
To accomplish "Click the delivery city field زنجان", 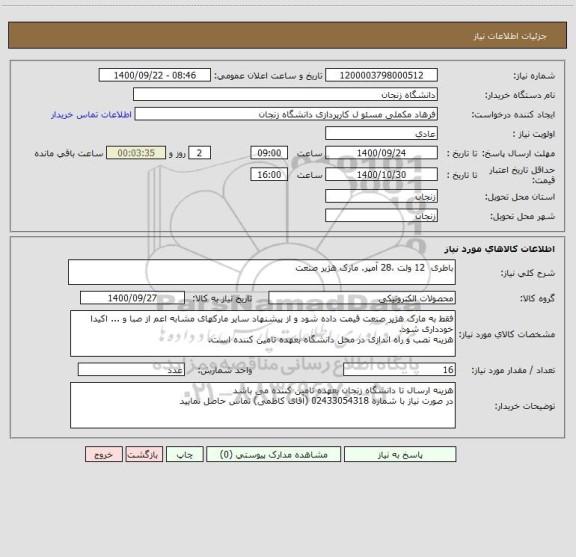I will (x=381, y=216).
